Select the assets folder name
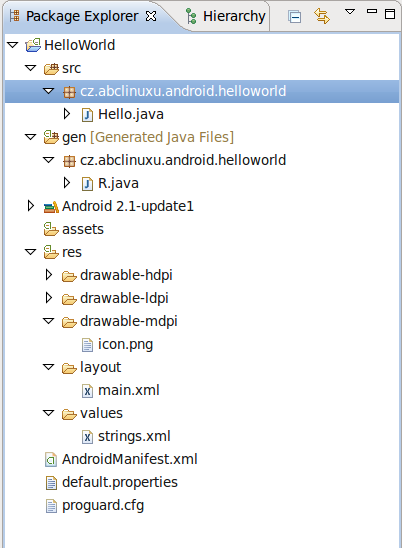The width and height of the screenshot is (402, 548). [83, 229]
